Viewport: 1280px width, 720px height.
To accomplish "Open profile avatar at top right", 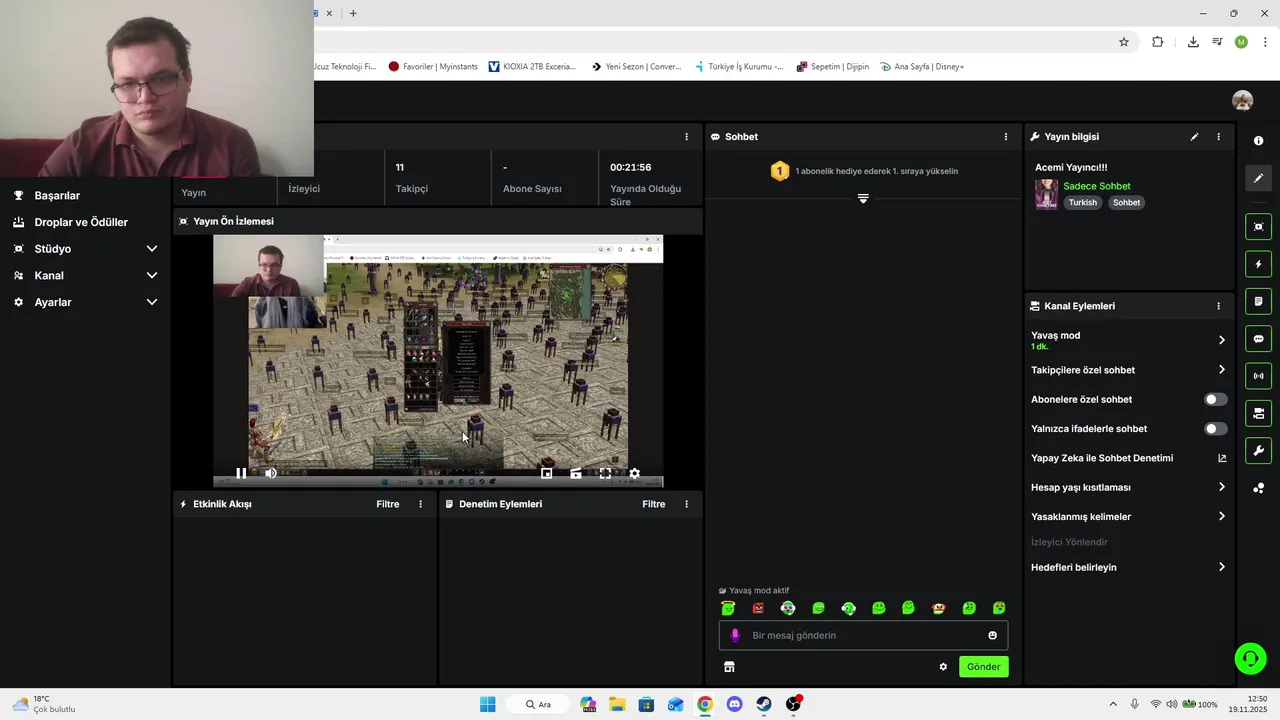I will [x=1242, y=101].
